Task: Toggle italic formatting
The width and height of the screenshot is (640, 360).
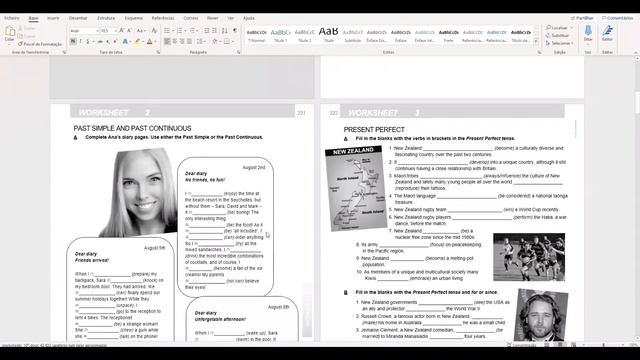Action: point(80,41)
